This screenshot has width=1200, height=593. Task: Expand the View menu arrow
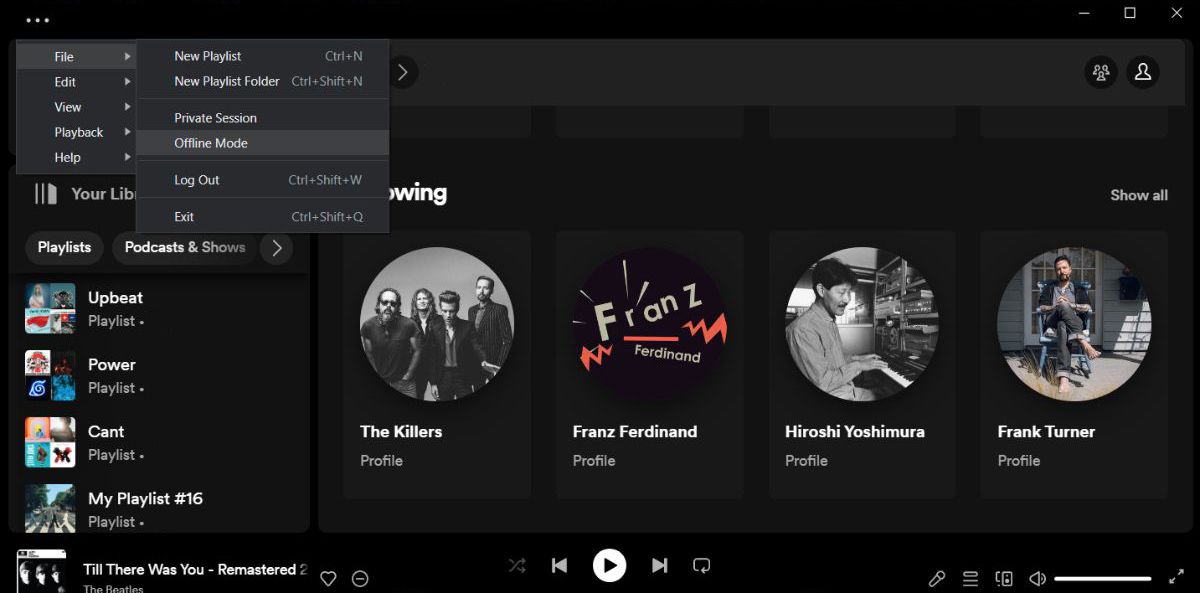pyautogui.click(x=128, y=107)
